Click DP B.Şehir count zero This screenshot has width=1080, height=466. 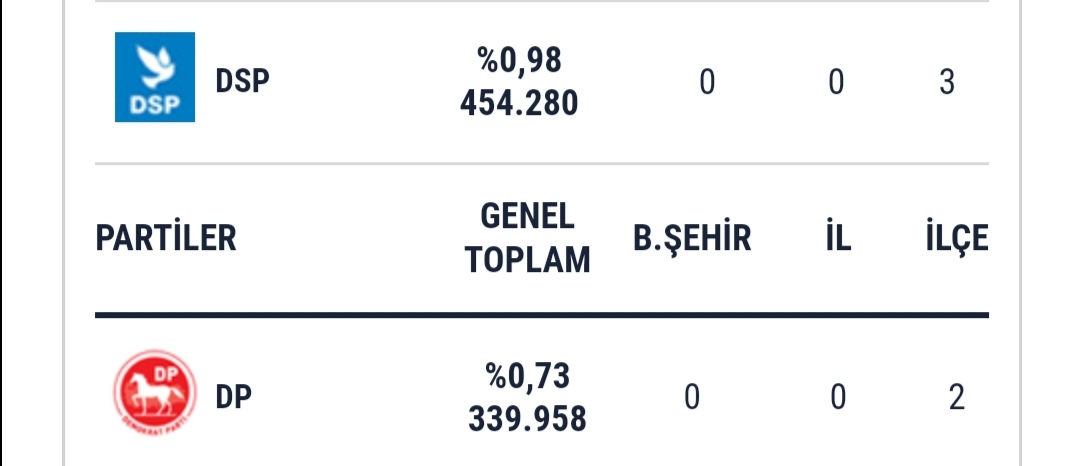pos(692,398)
